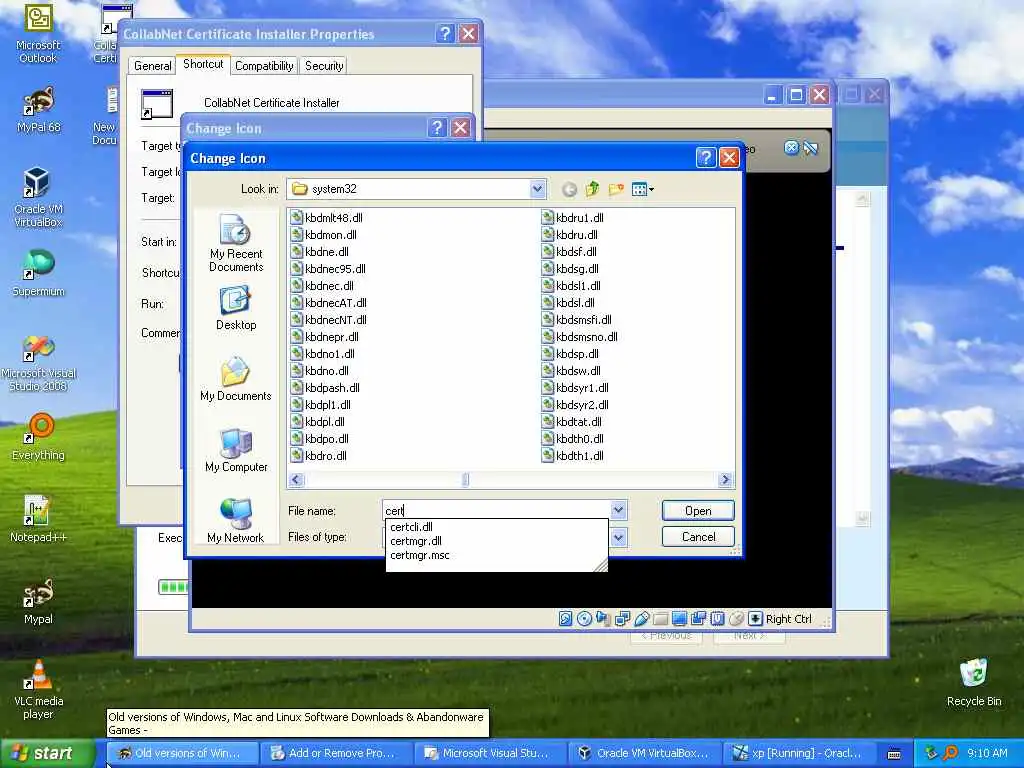This screenshot has height=768, width=1024.
Task: Open My Computer in places bar
Action: click(236, 450)
